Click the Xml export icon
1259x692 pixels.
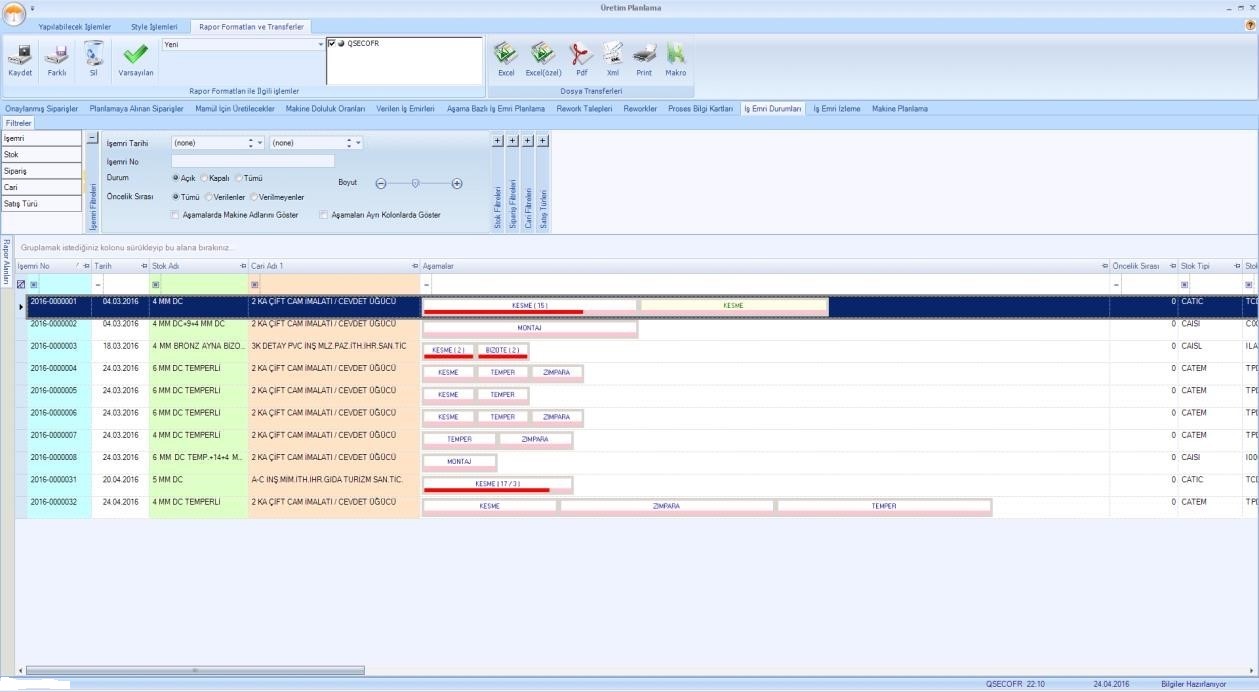612,55
